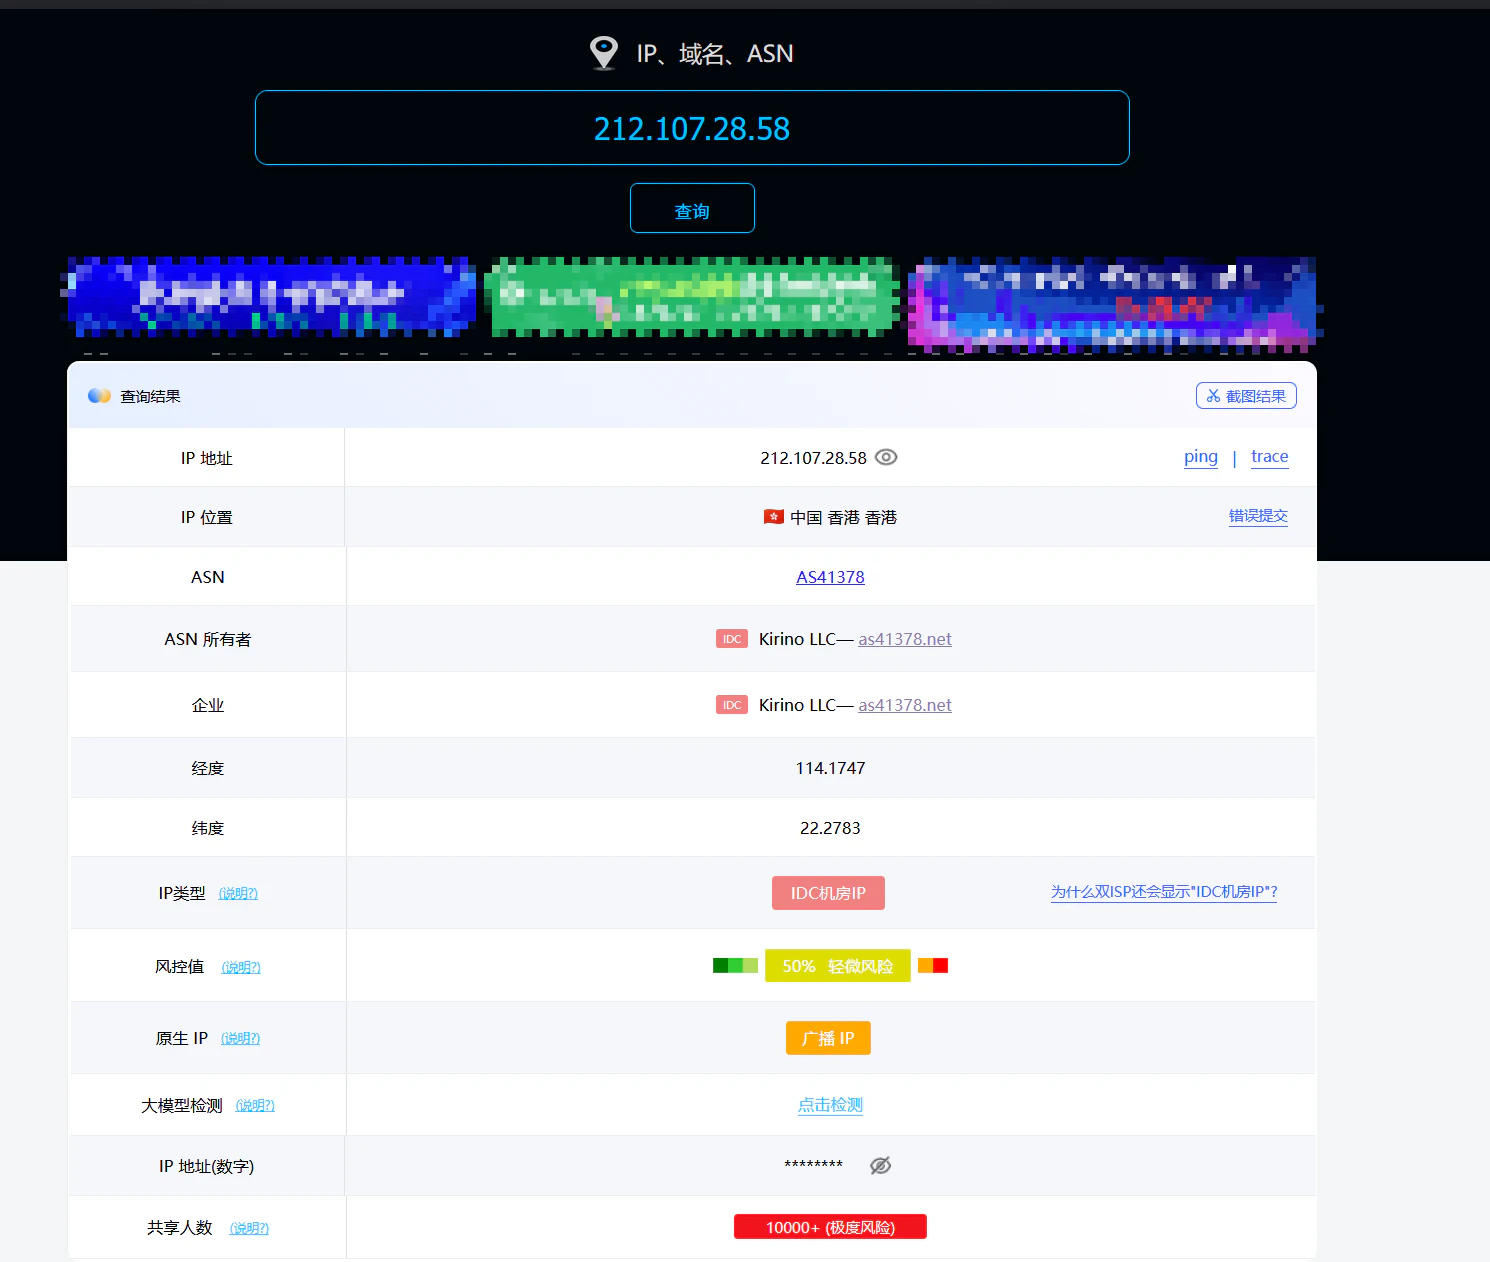
Task: Click the IDC badge in the 企业 row
Action: (732, 705)
